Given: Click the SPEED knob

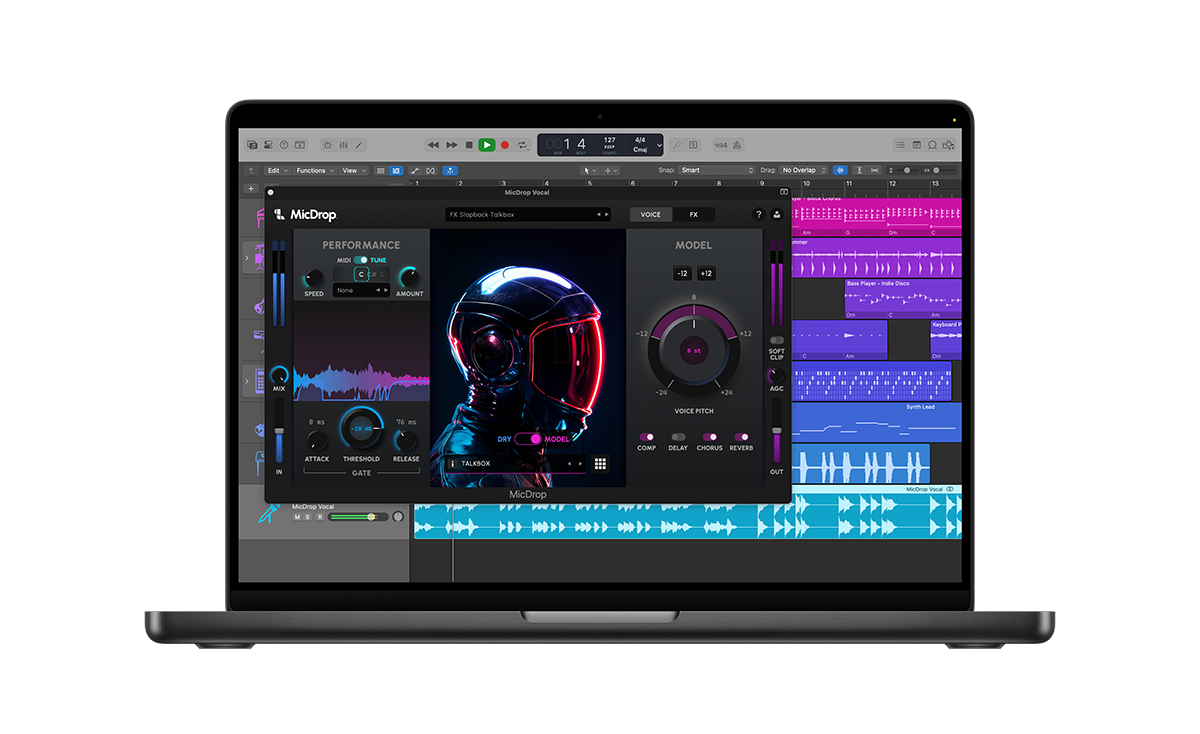Looking at the screenshot, I should click(314, 278).
